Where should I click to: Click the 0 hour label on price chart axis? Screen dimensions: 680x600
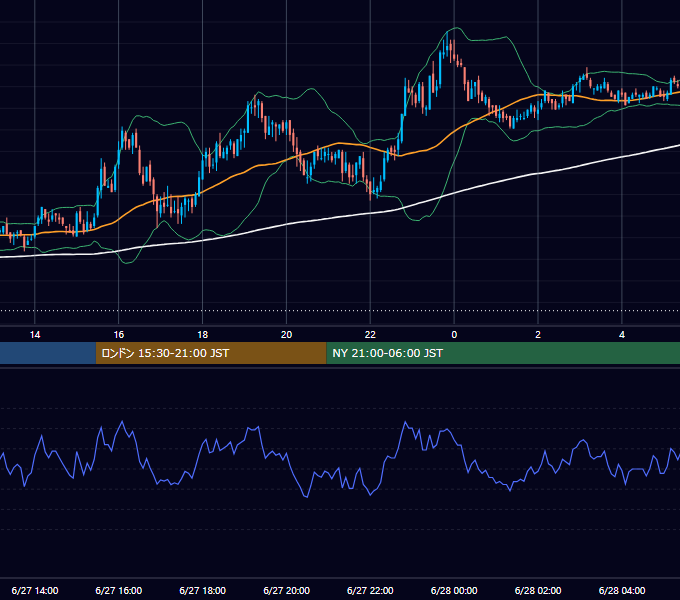(x=454, y=335)
